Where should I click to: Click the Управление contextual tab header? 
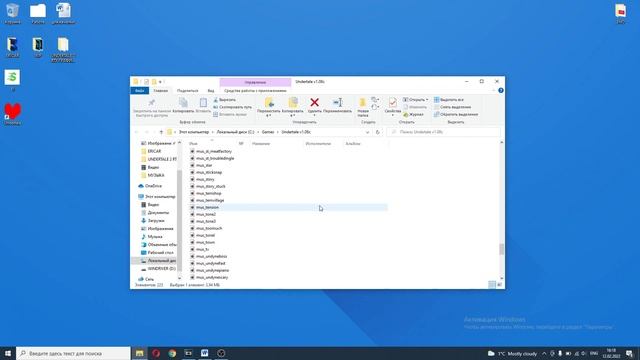tap(256, 82)
